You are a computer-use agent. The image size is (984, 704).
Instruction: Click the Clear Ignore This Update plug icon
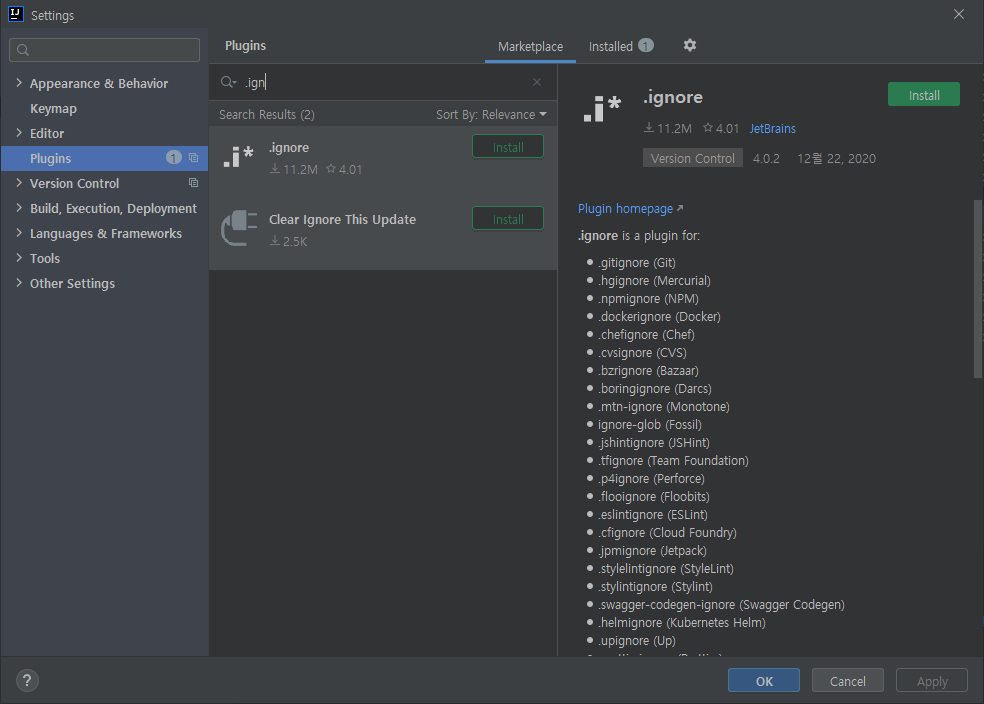pos(239,228)
